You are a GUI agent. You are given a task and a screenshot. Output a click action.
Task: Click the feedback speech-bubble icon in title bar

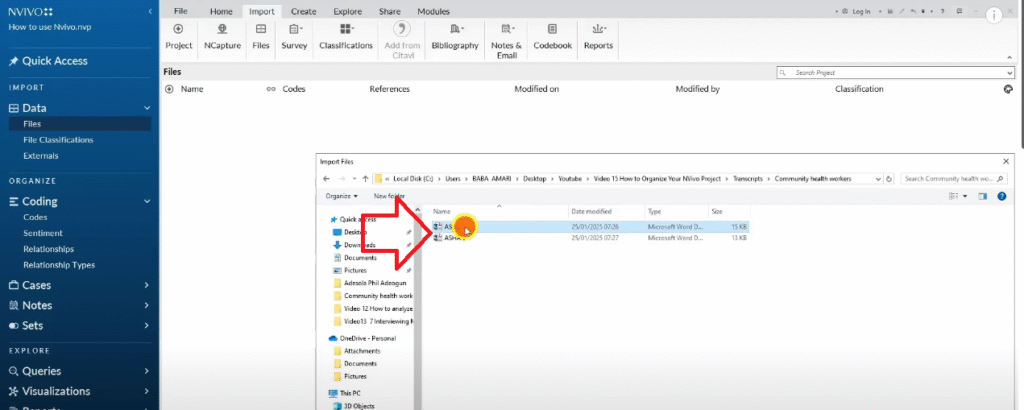pos(959,11)
